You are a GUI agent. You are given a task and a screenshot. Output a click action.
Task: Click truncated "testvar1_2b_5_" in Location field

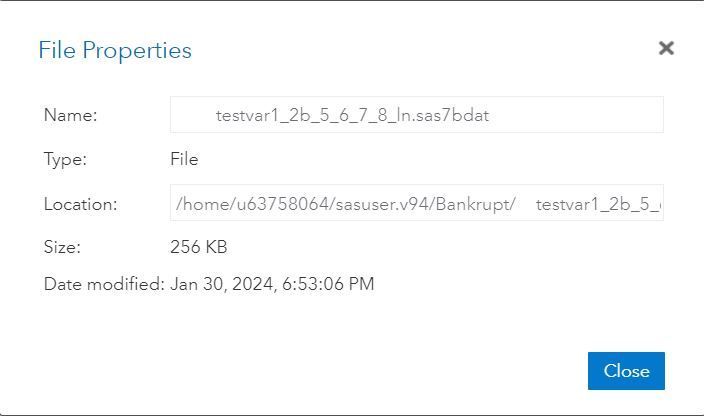tap(597, 204)
